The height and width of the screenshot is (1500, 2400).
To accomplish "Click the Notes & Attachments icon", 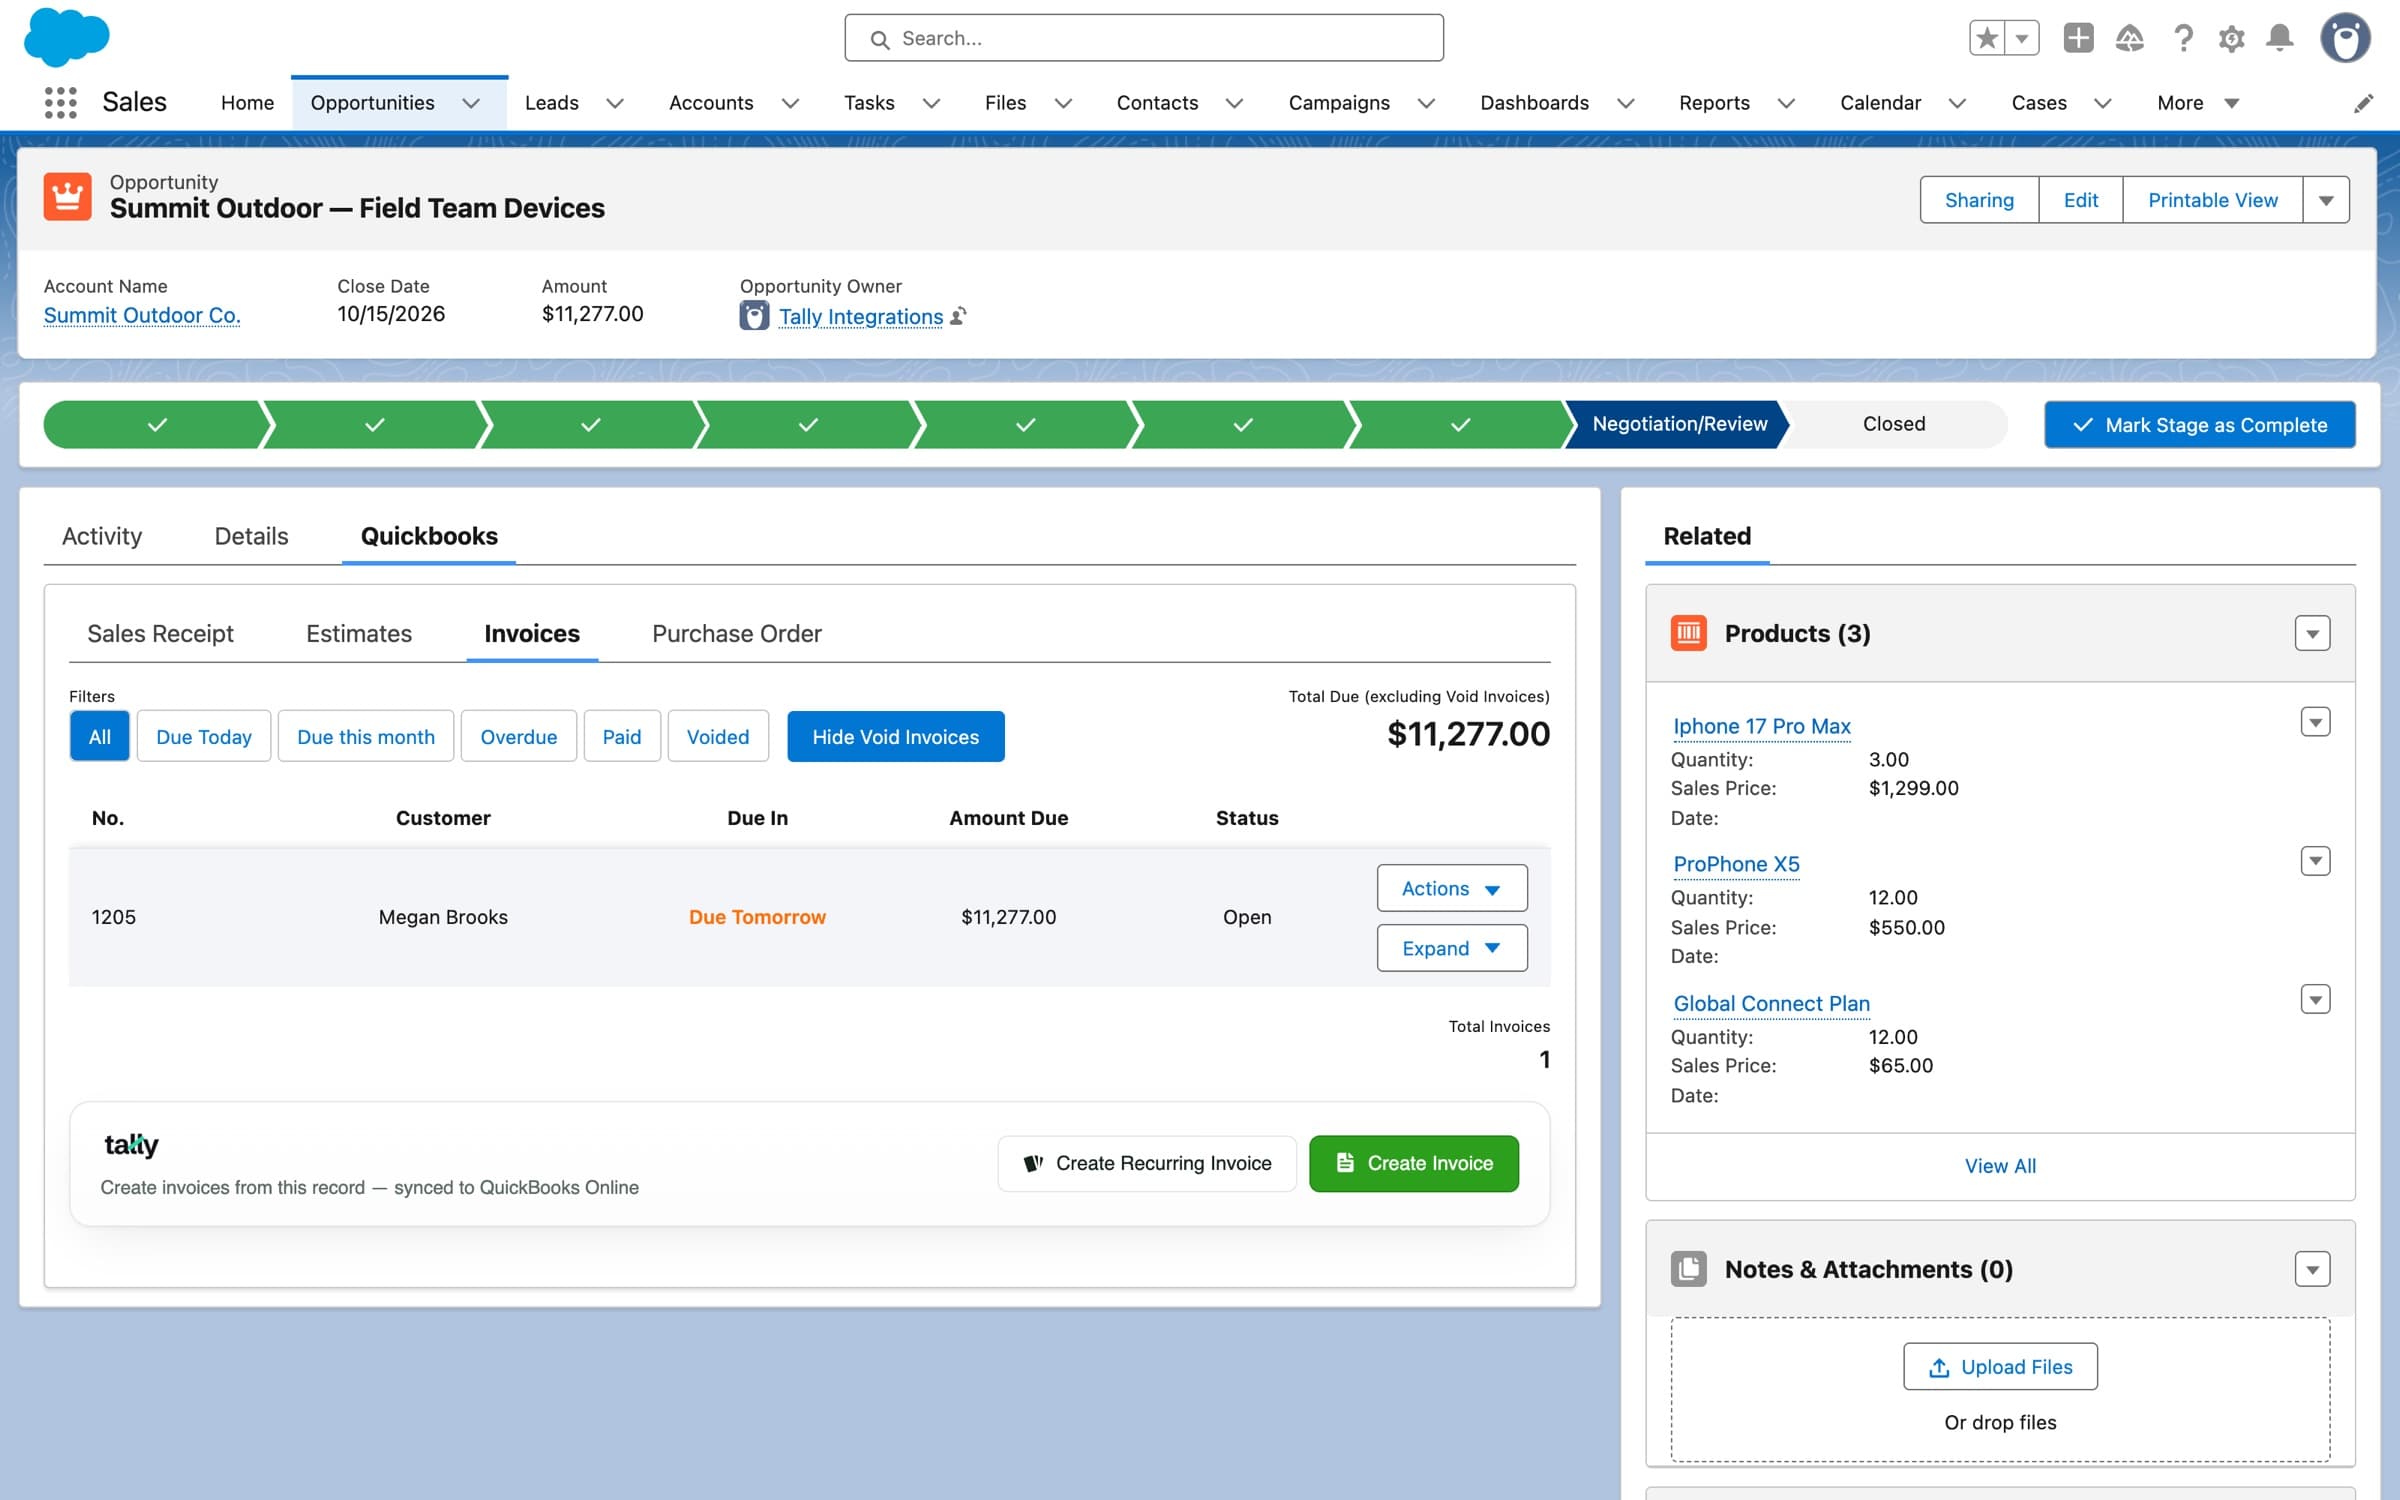I will (1689, 1269).
